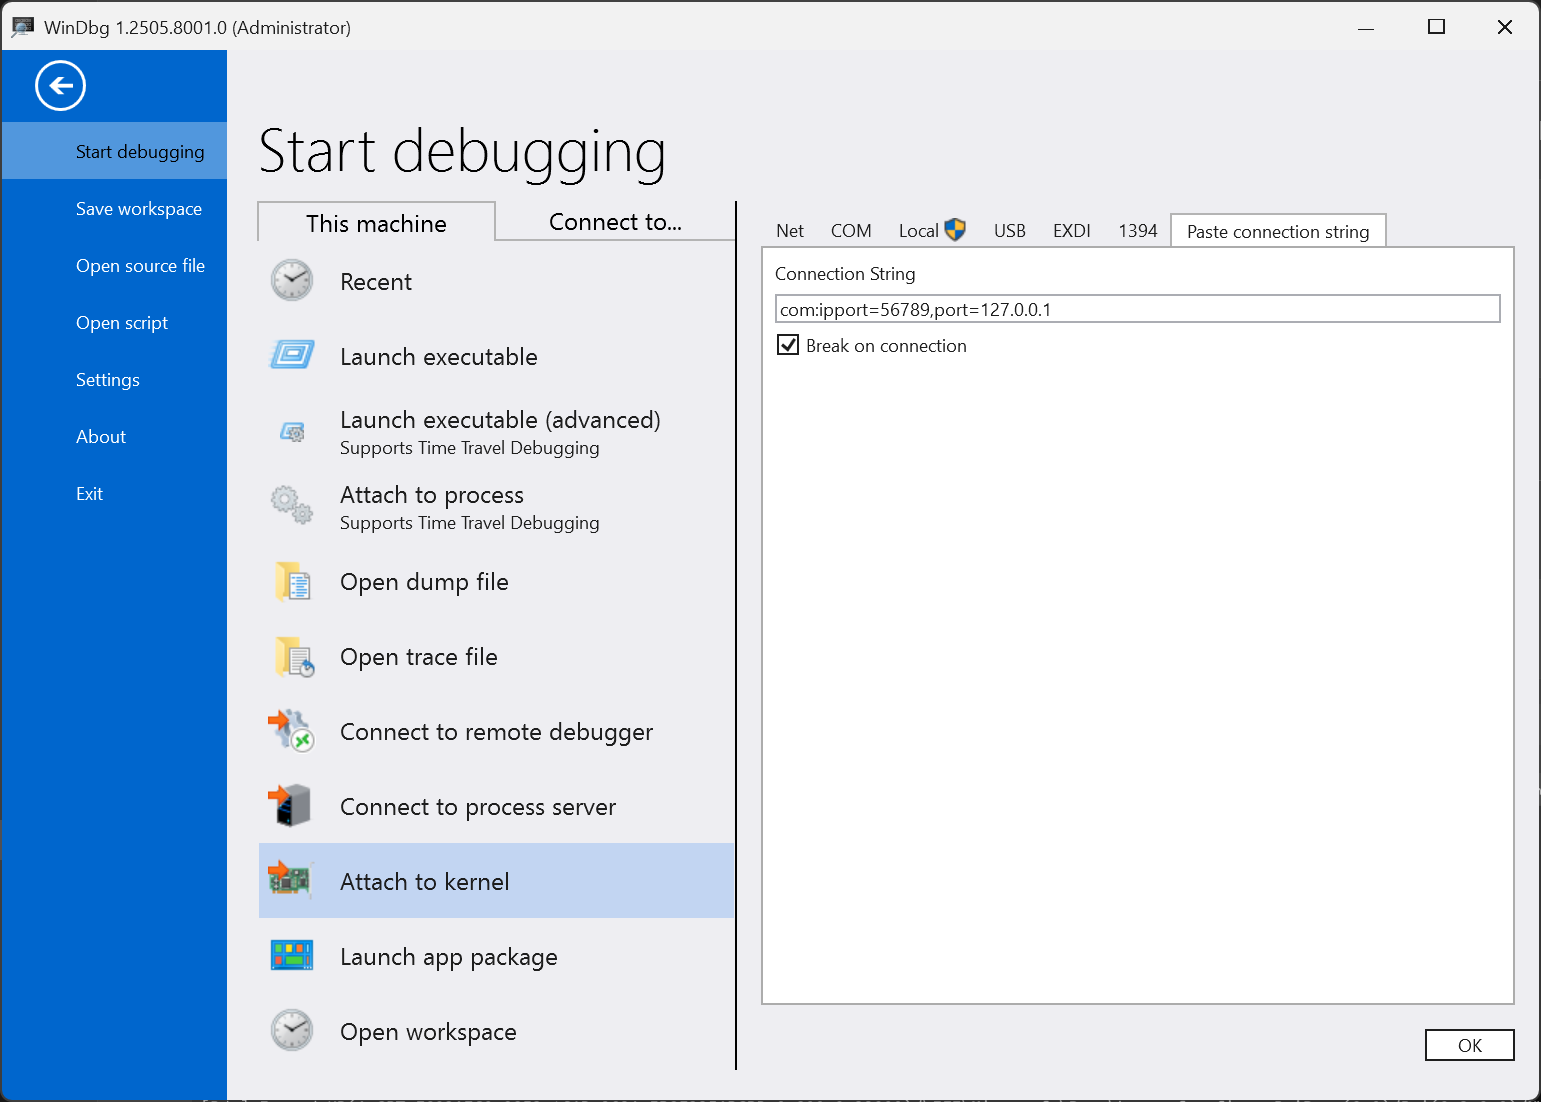Open the USB kernel connection tab
The width and height of the screenshot is (1541, 1102).
click(1010, 231)
